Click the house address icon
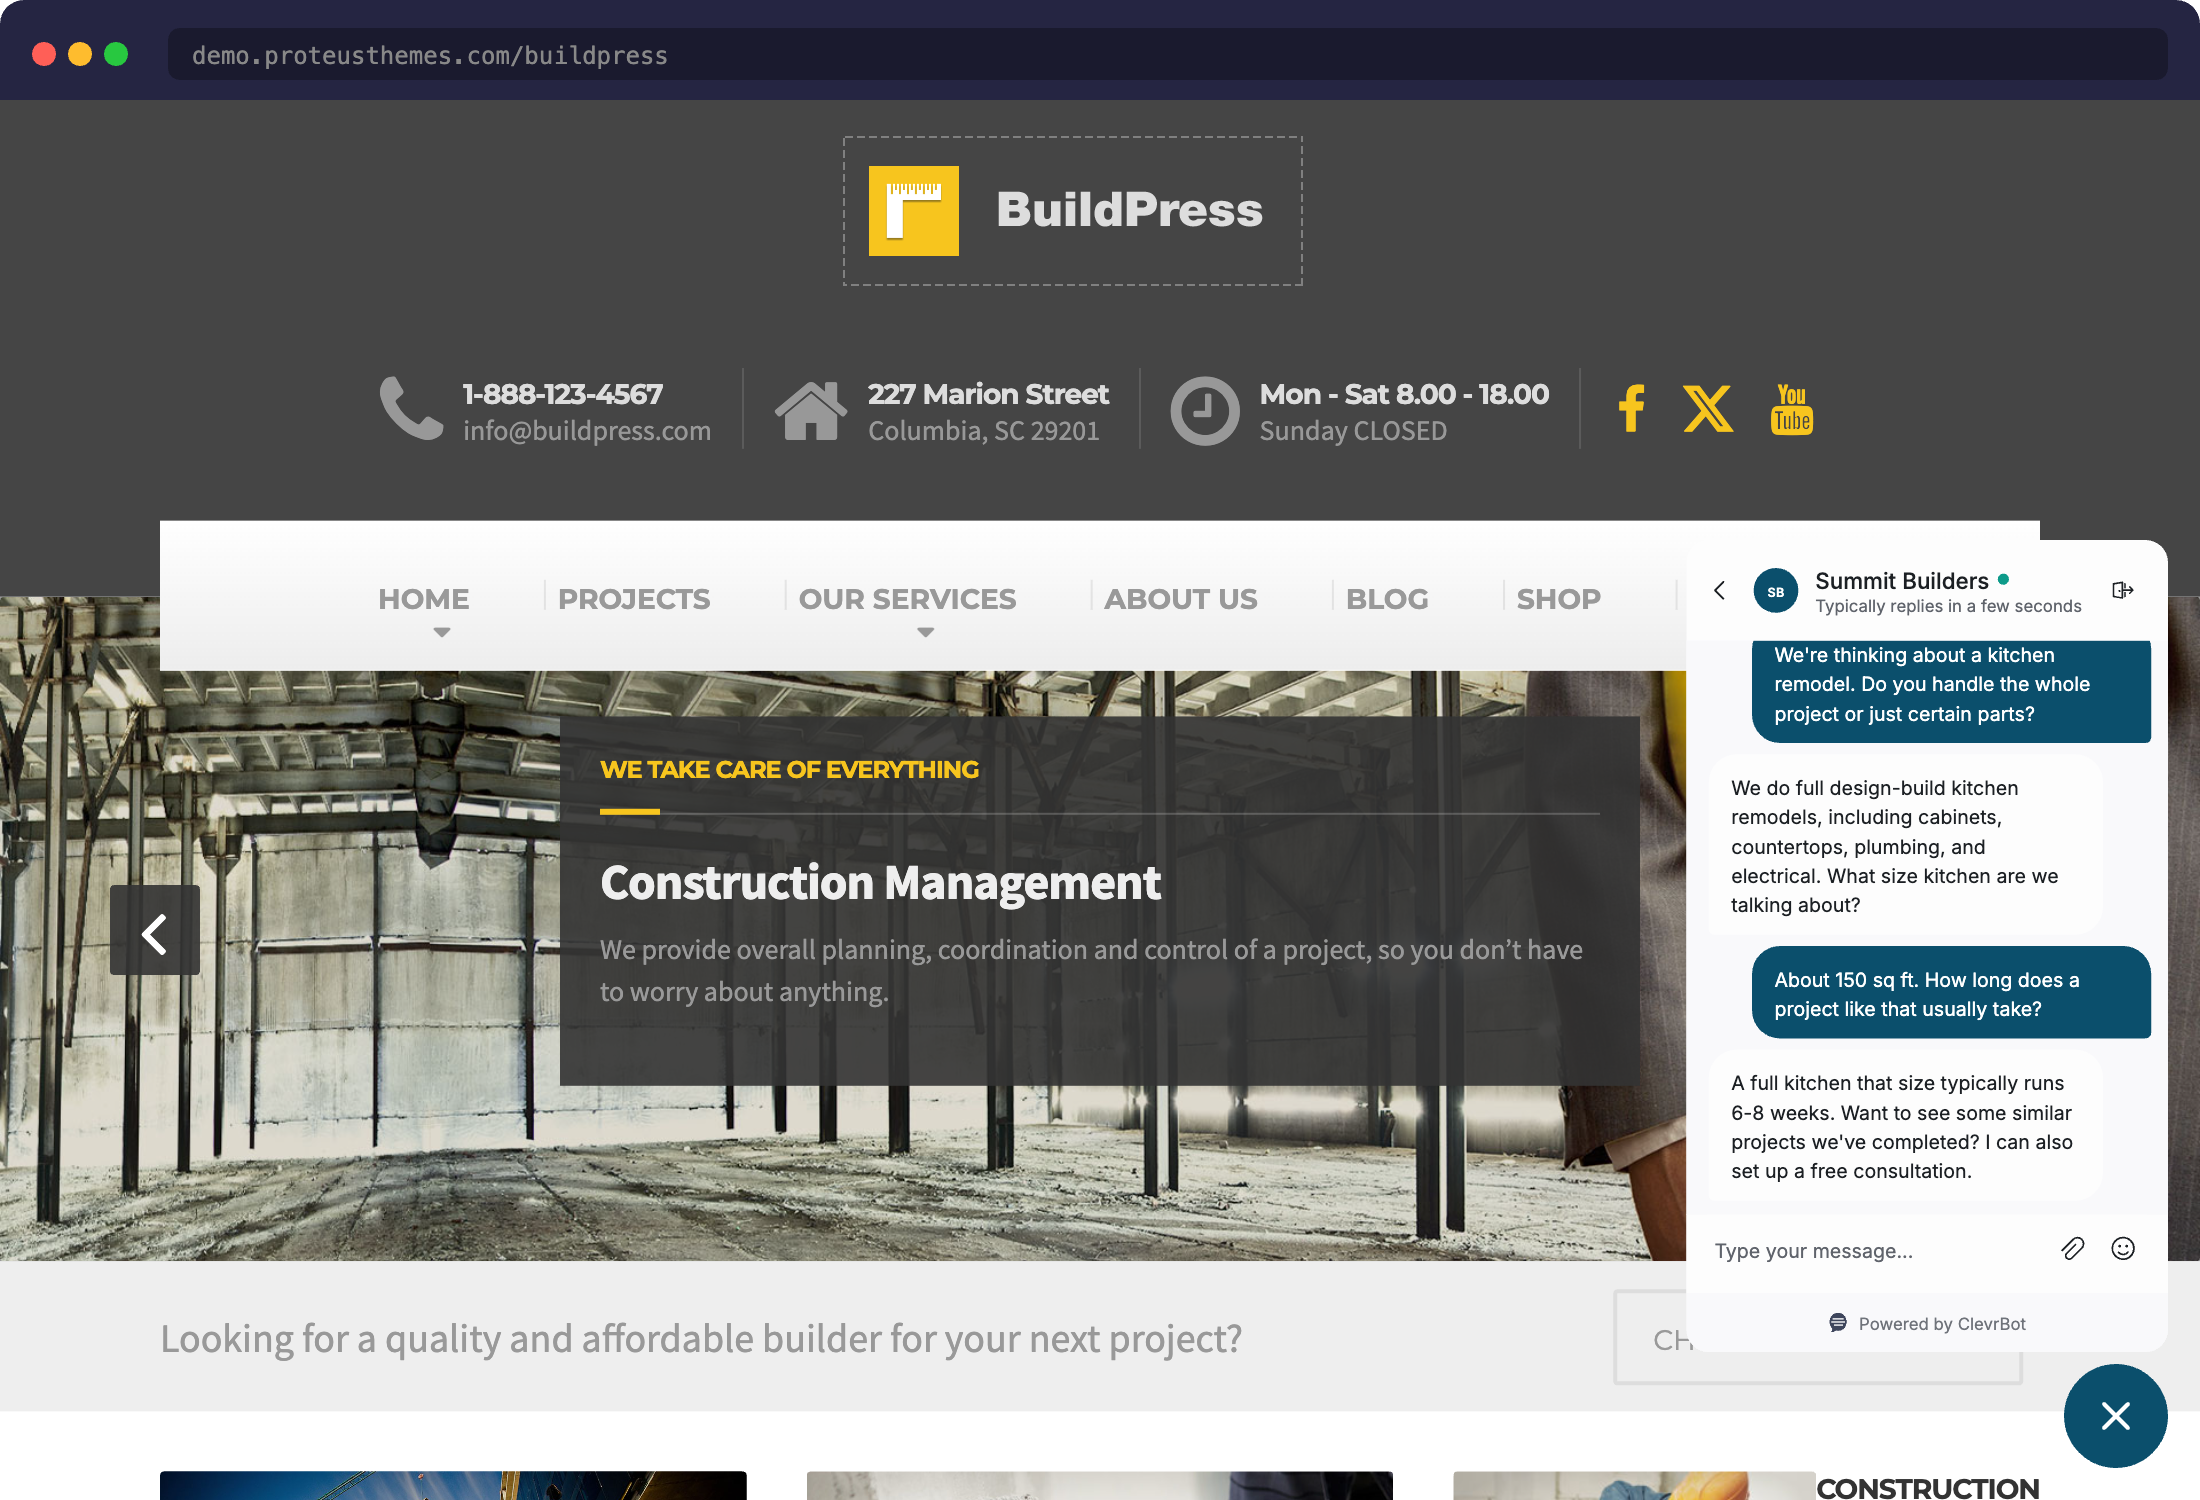 pyautogui.click(x=813, y=409)
